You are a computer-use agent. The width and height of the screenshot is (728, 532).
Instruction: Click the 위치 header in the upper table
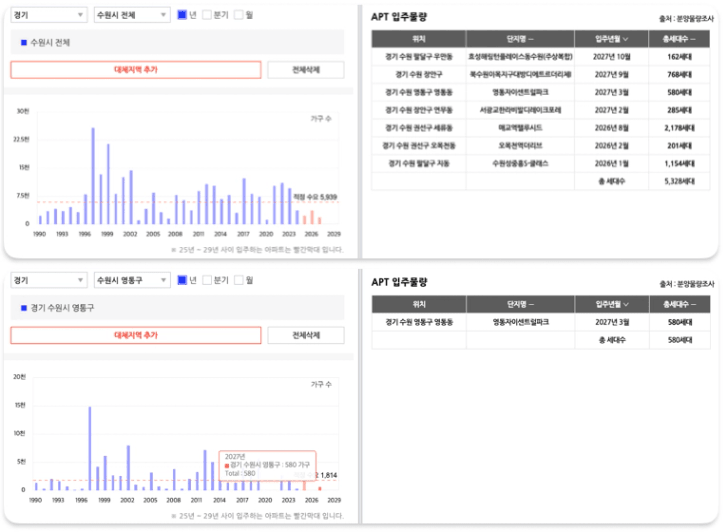click(419, 39)
